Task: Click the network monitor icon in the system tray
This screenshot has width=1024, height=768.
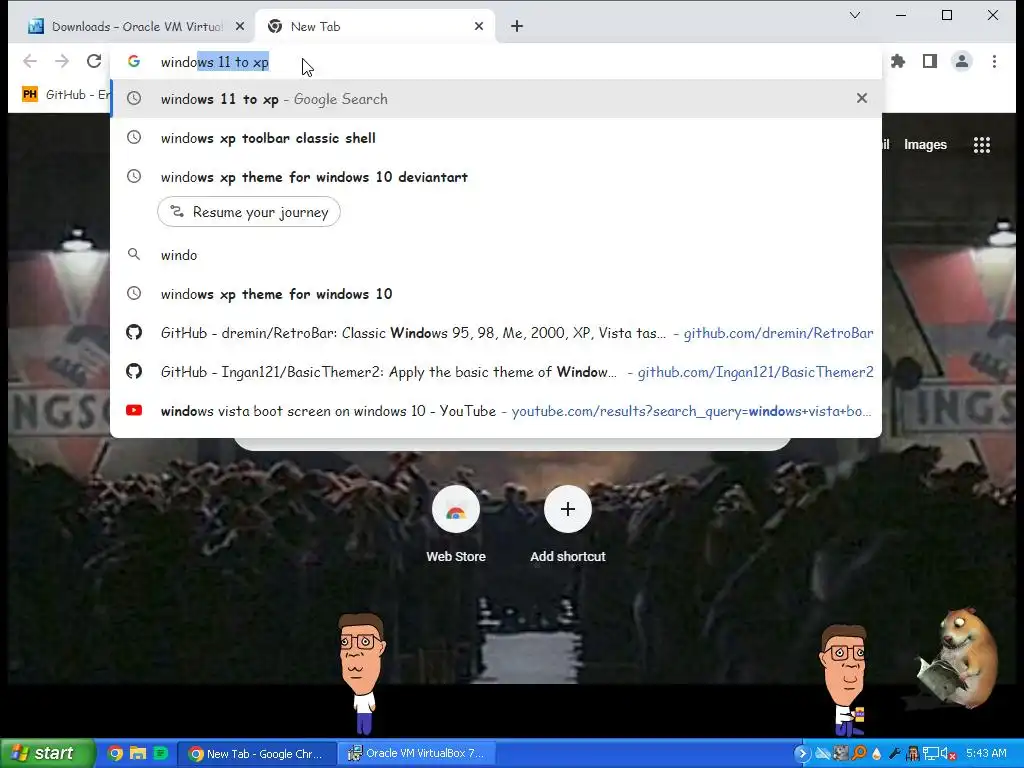Action: pyautogui.click(x=931, y=754)
